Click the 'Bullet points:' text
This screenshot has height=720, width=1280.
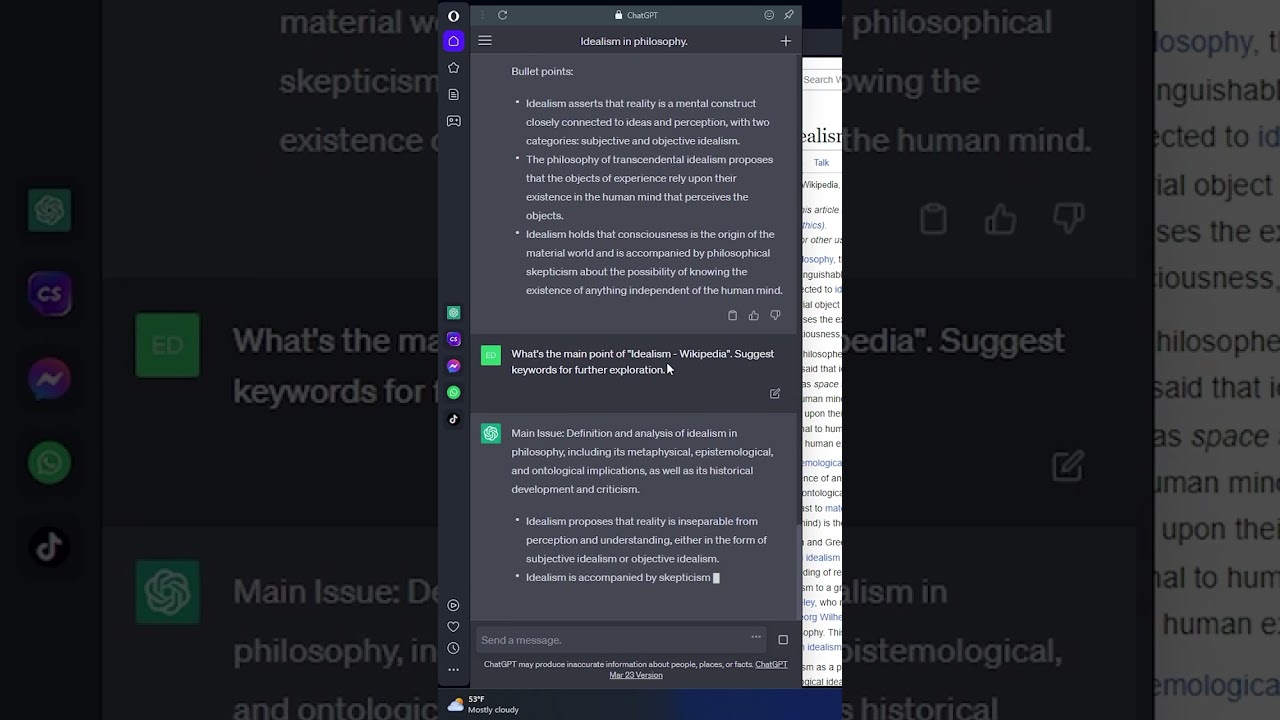pos(542,72)
